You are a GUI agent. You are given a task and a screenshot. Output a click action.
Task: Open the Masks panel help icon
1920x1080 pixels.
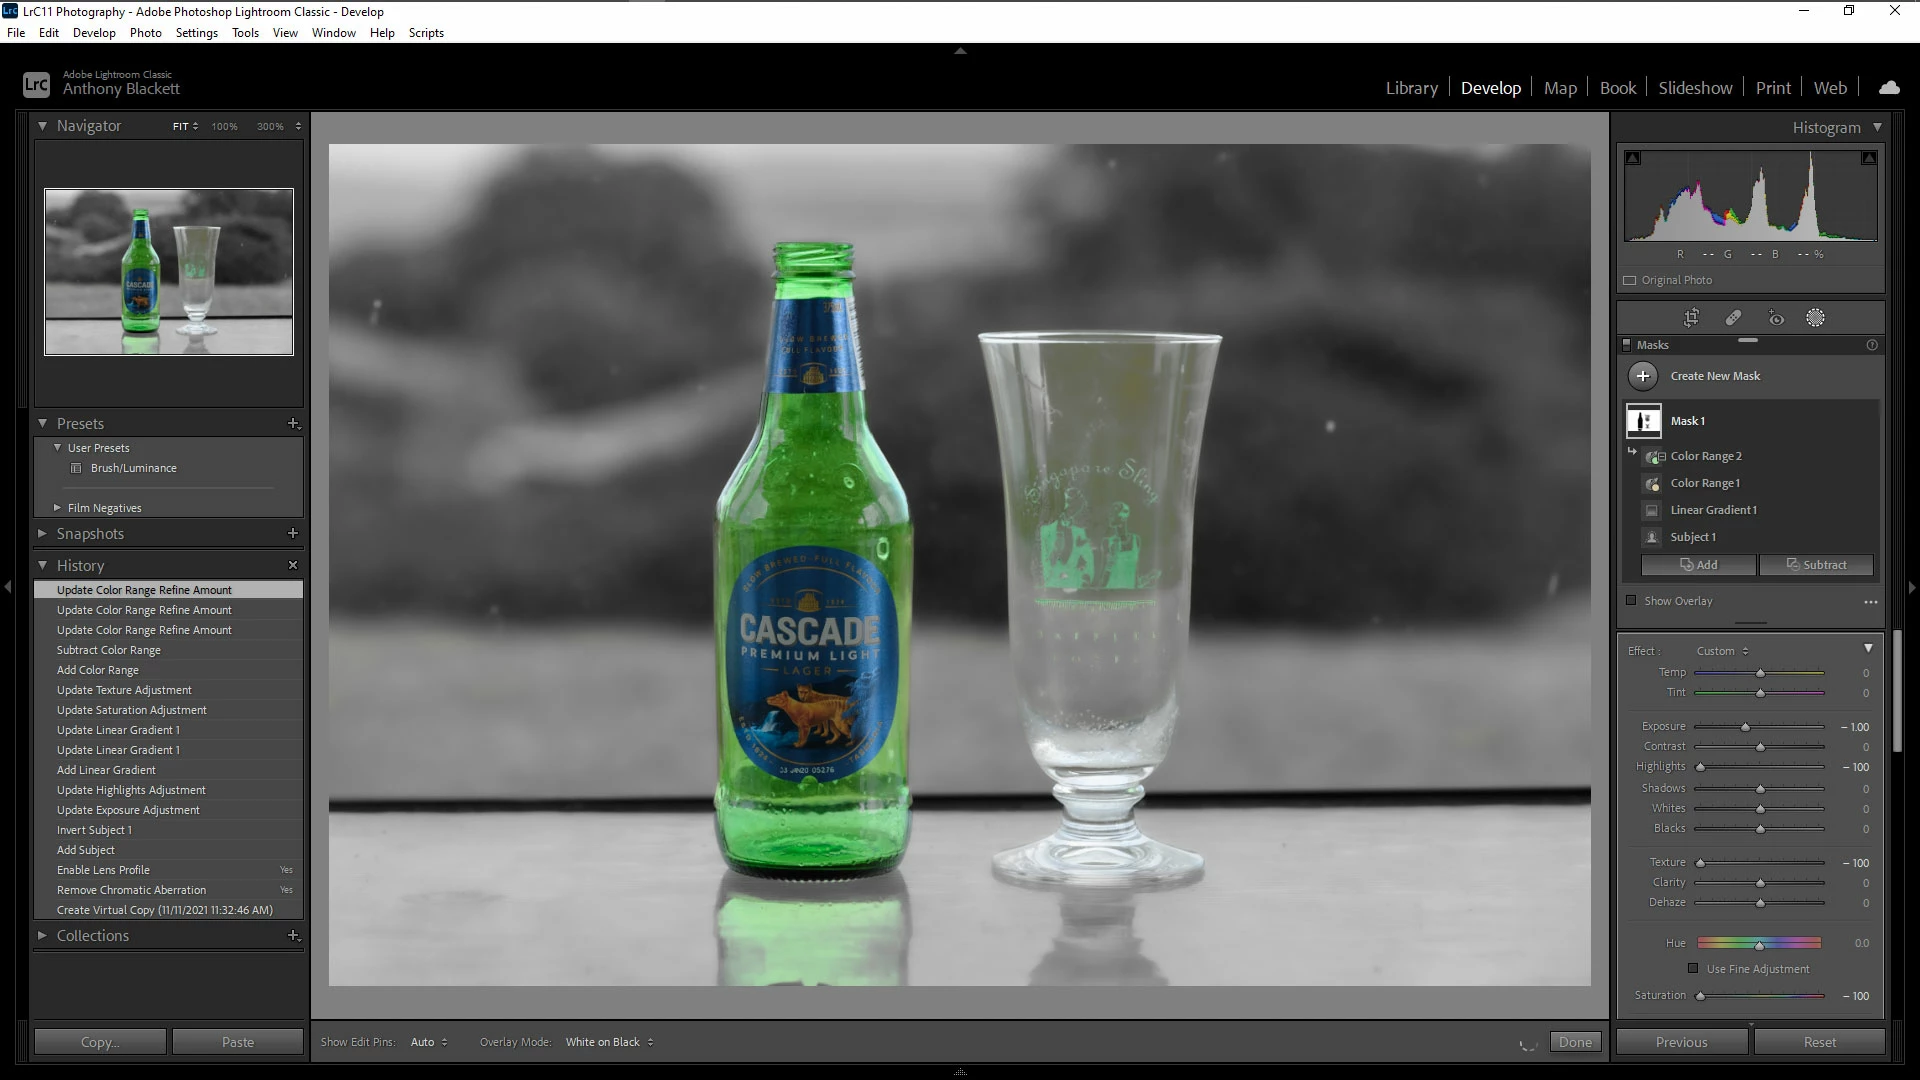1872,345
